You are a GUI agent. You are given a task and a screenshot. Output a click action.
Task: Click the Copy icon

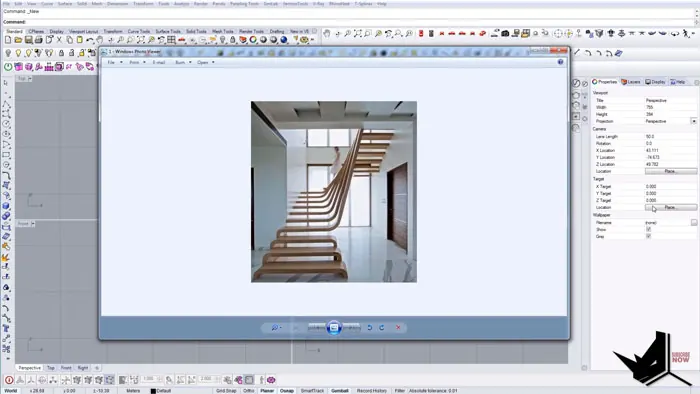point(69,40)
